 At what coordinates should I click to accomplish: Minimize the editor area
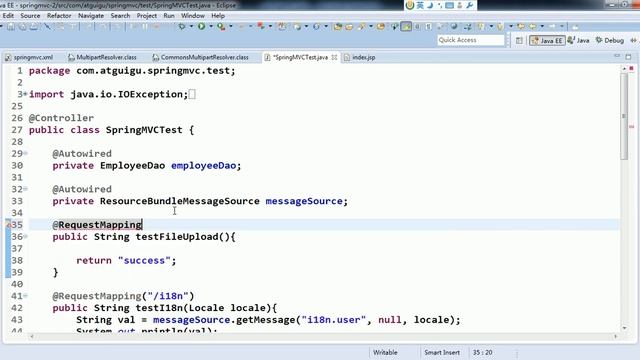click(x=617, y=56)
